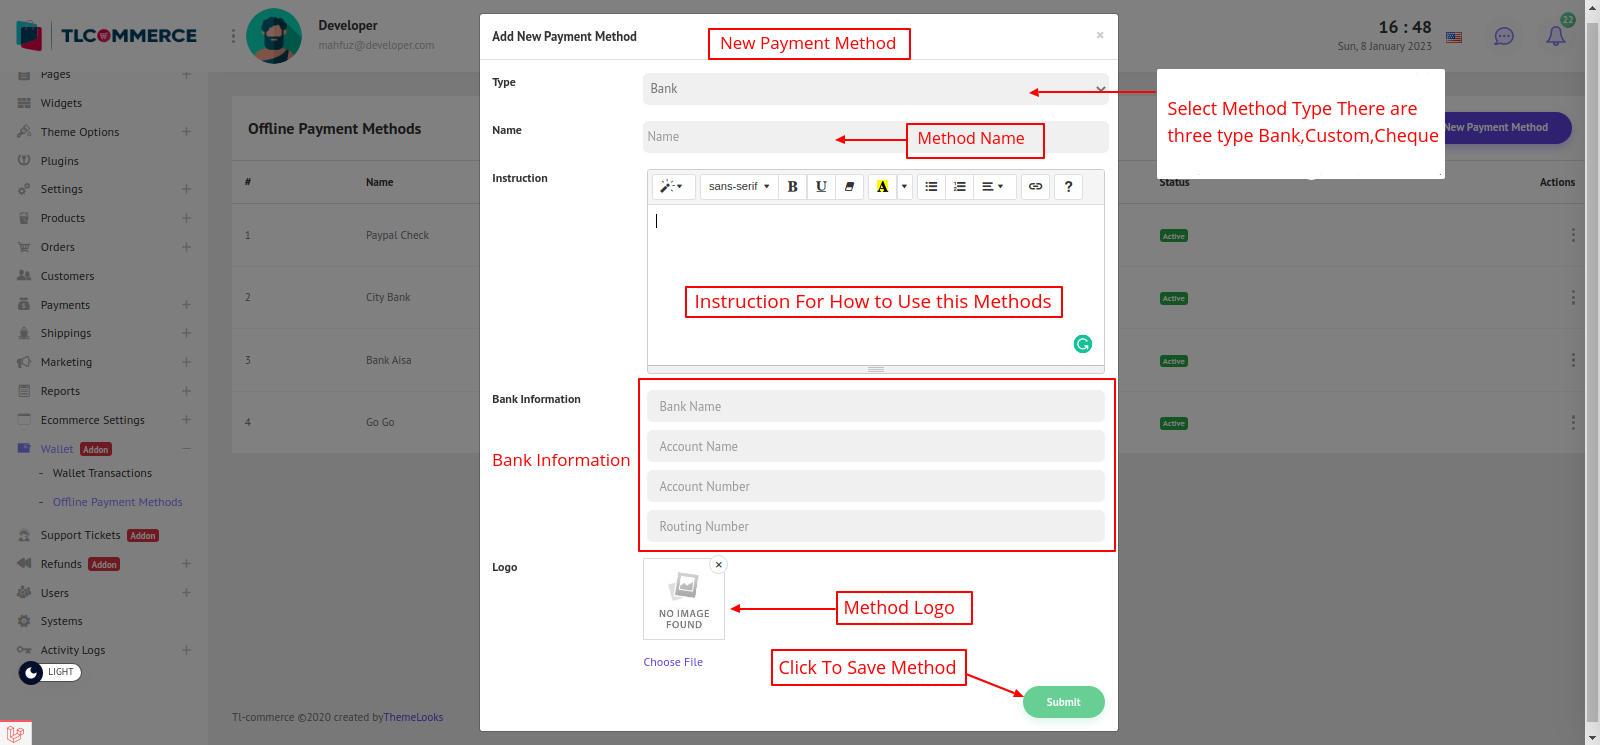1600x745 pixels.
Task: Expand the text color options arrow
Action: (x=904, y=187)
